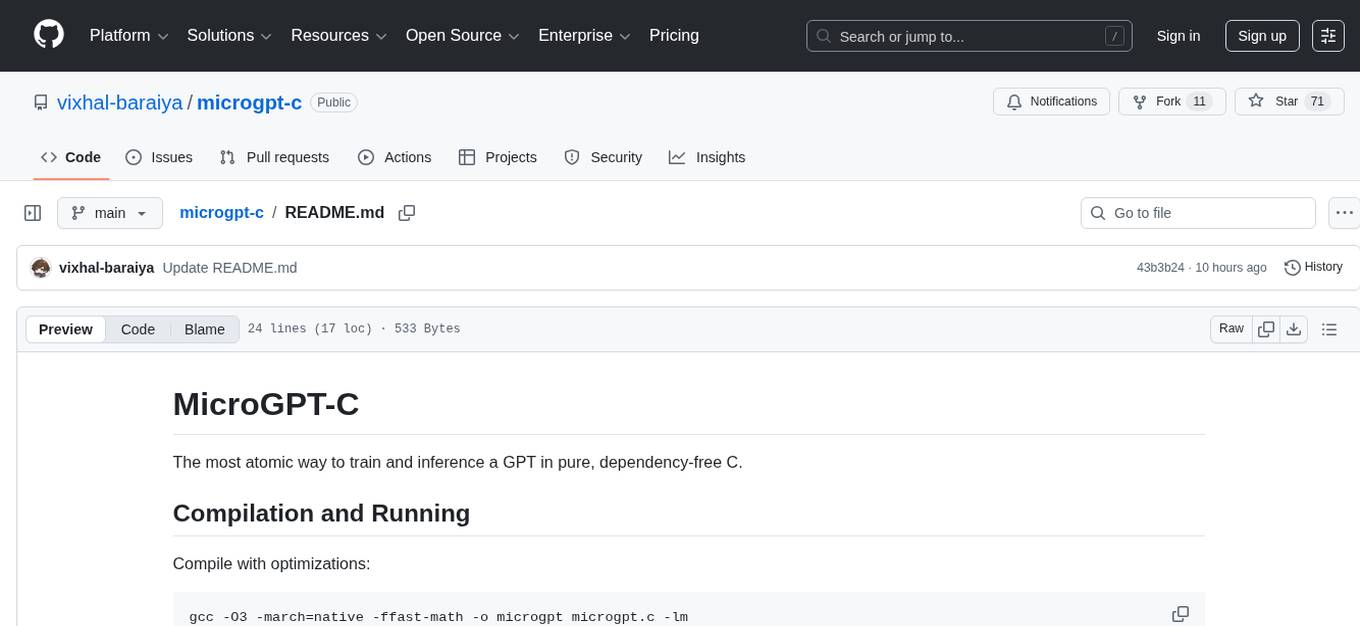1360x626 pixels.
Task: Expand the Solutions navigation menu
Action: (x=228, y=35)
